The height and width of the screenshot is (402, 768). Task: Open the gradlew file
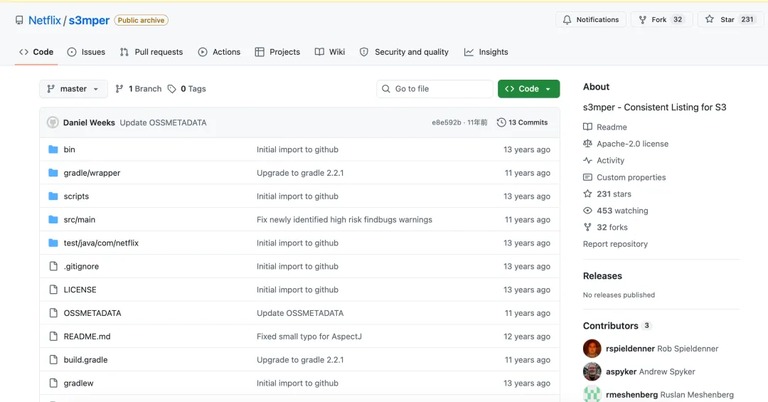(x=78, y=383)
